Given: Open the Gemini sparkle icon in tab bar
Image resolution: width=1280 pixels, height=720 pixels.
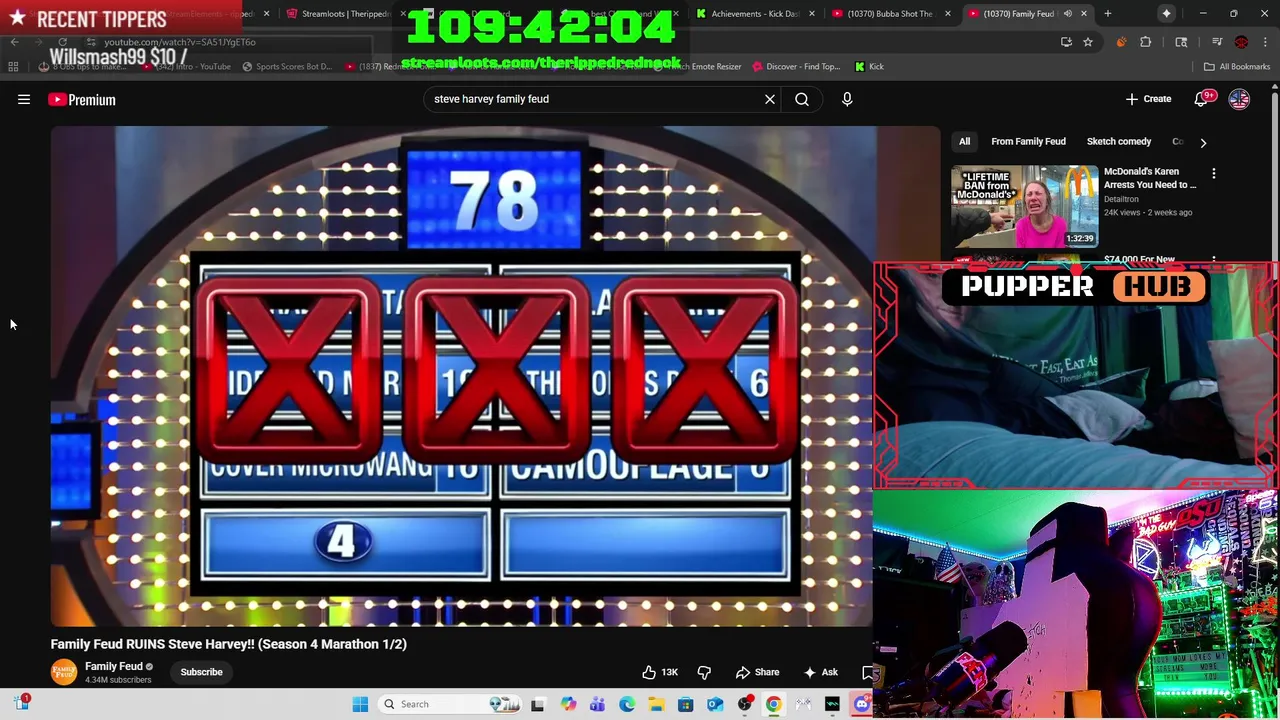Looking at the screenshot, I should (x=1166, y=14).
